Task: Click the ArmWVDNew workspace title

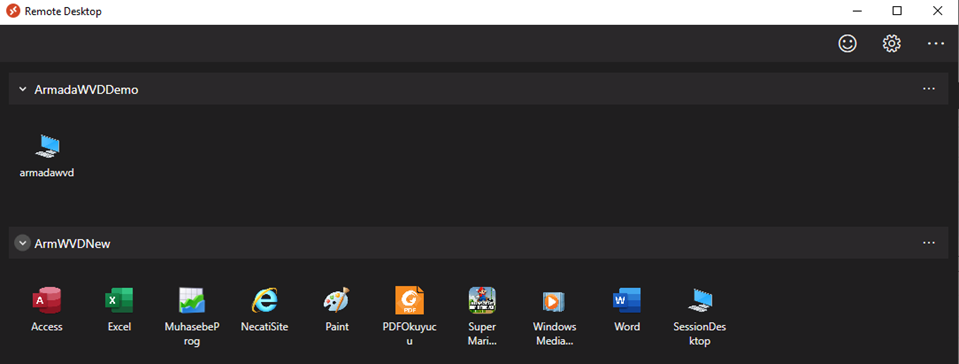Action: point(72,243)
